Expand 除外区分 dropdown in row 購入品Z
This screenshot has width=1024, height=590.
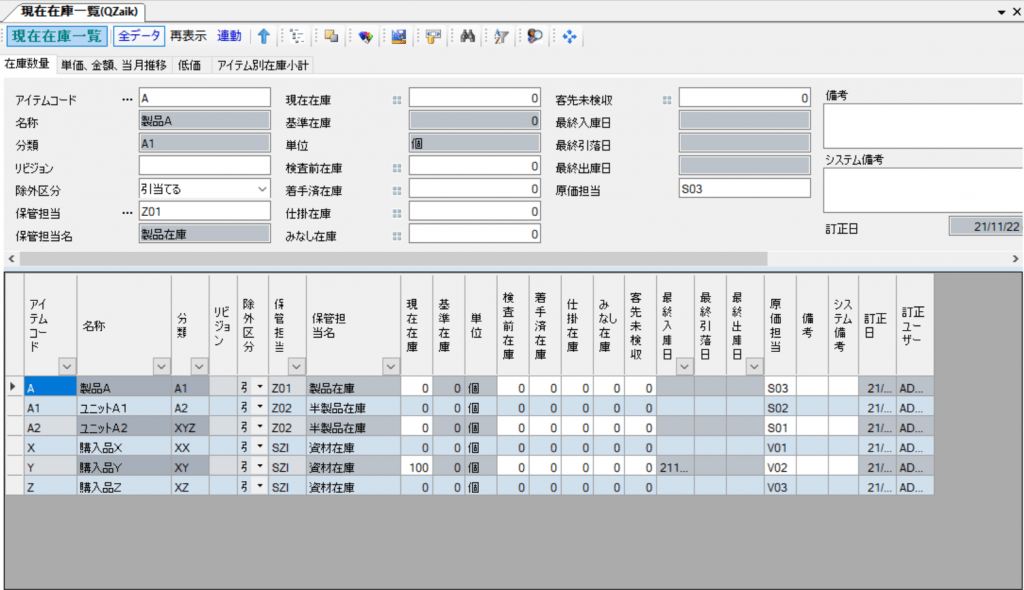(x=260, y=487)
